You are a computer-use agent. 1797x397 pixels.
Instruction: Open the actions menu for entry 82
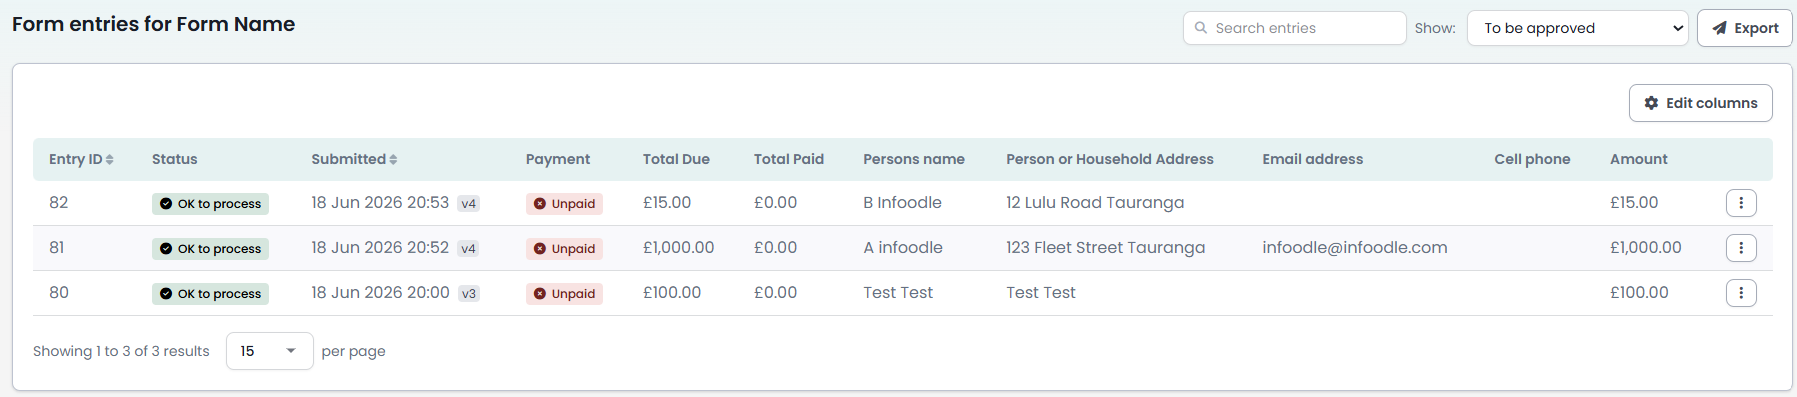click(x=1741, y=203)
